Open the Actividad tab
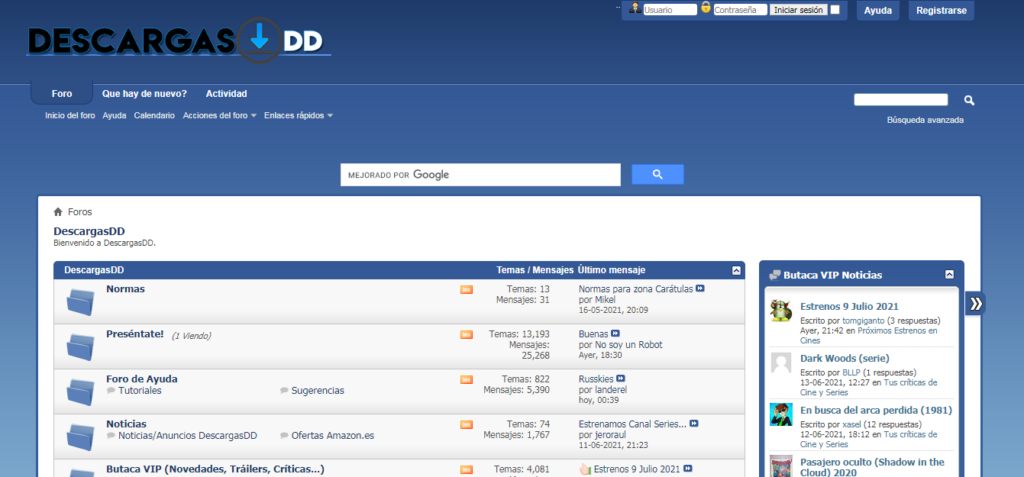This screenshot has width=1024, height=477. point(226,94)
